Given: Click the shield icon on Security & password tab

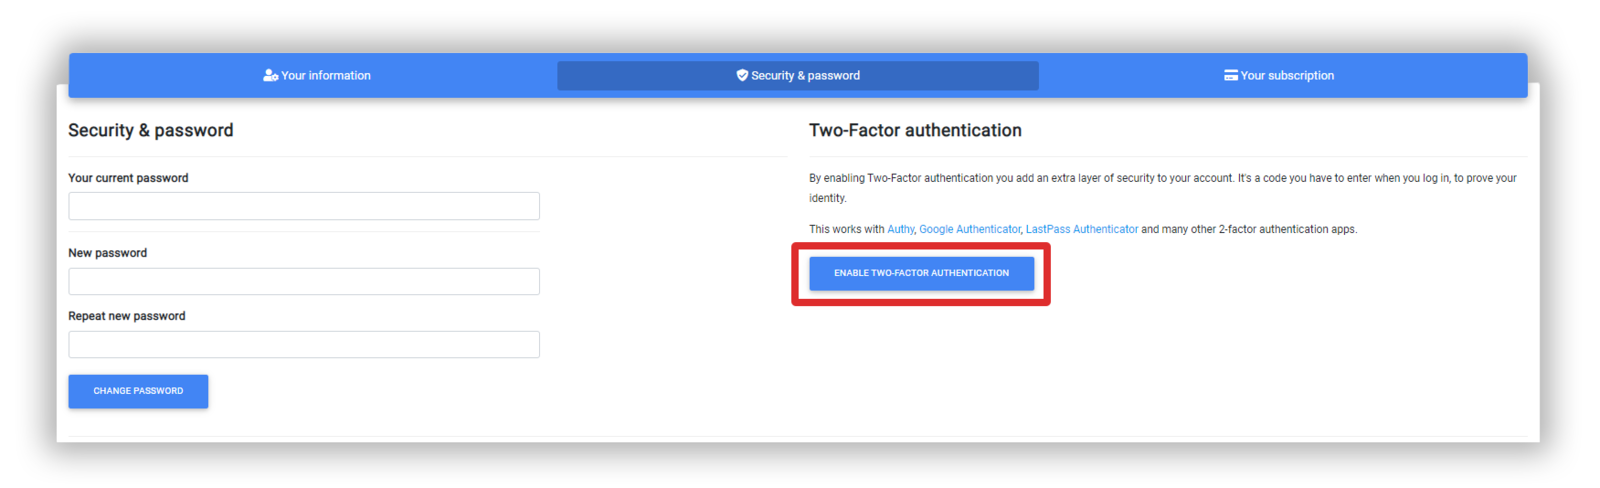Looking at the screenshot, I should pyautogui.click(x=742, y=76).
